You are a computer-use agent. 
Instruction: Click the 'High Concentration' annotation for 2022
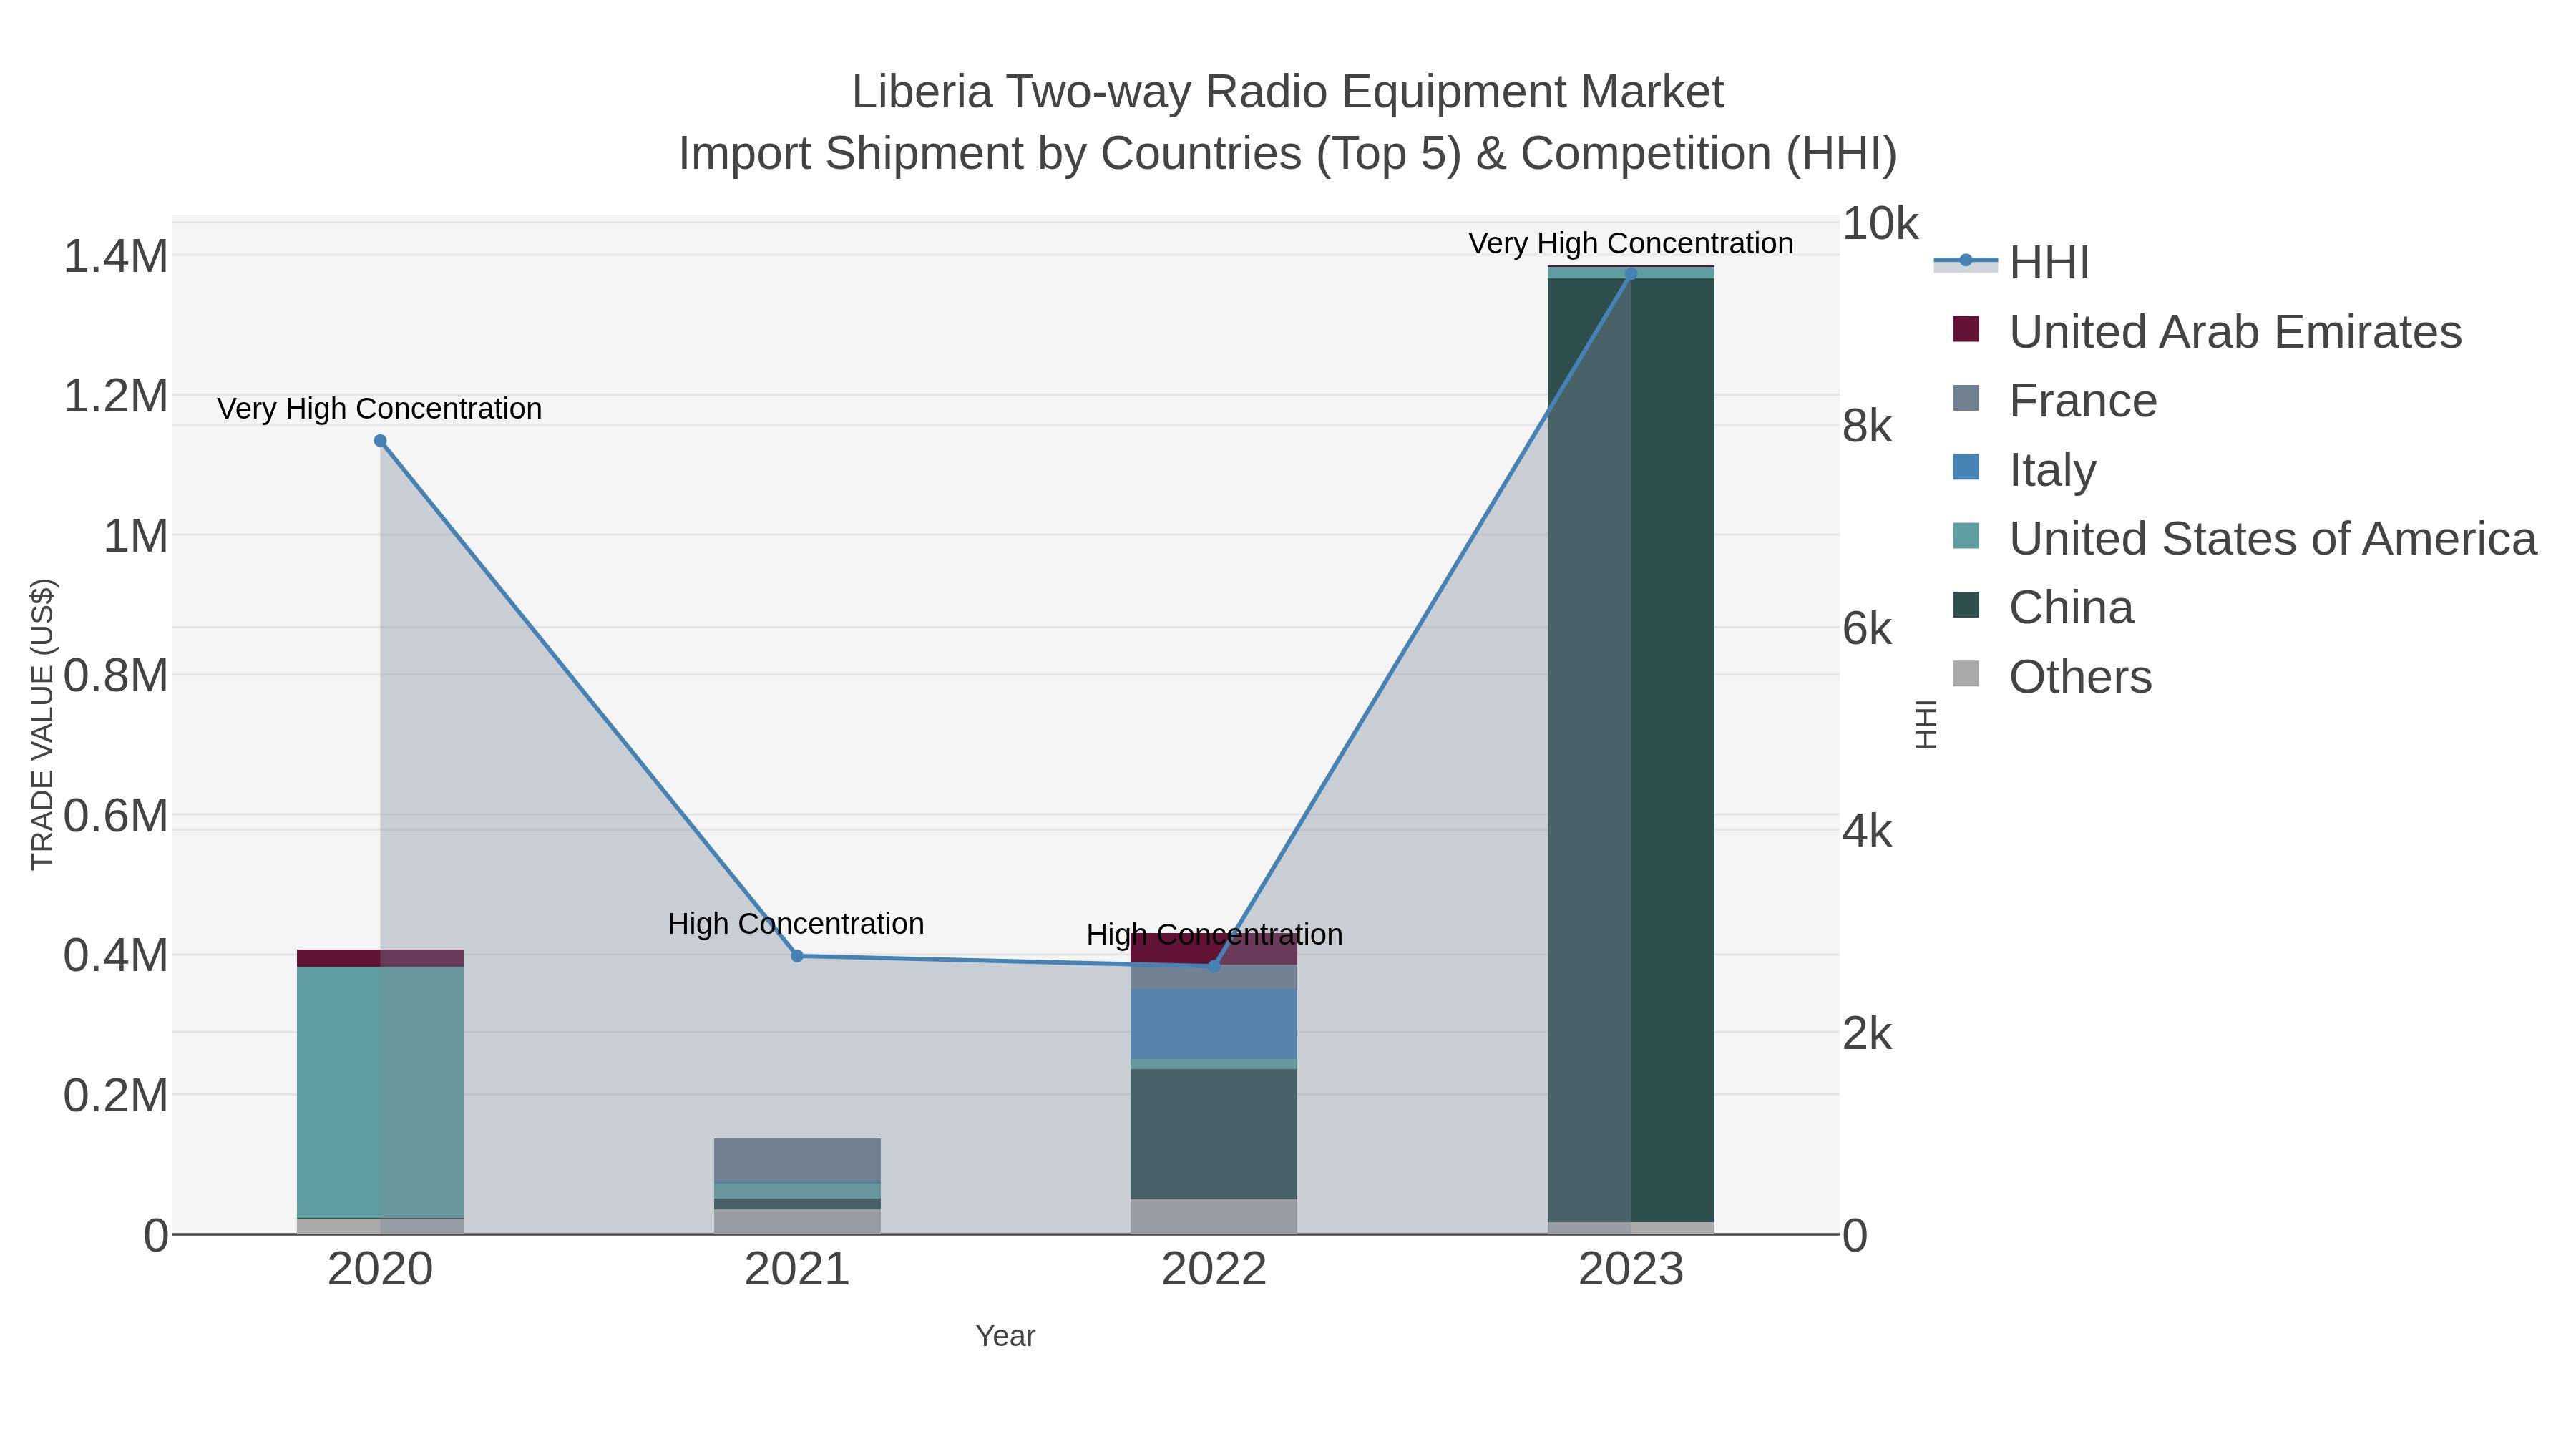point(1214,934)
